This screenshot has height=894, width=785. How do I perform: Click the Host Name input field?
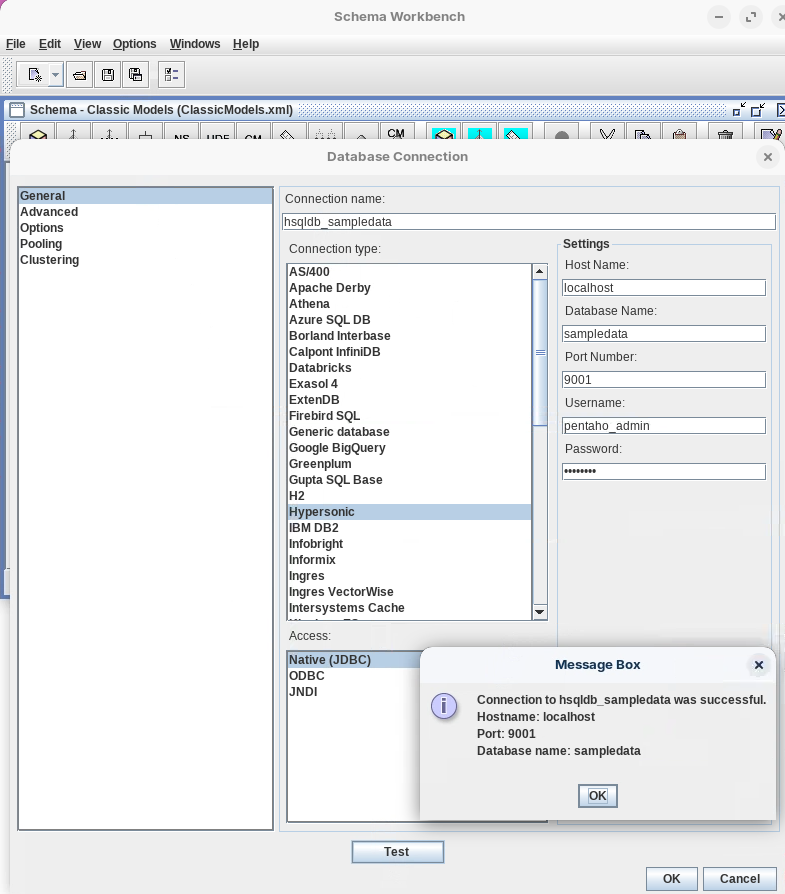pyautogui.click(x=664, y=288)
